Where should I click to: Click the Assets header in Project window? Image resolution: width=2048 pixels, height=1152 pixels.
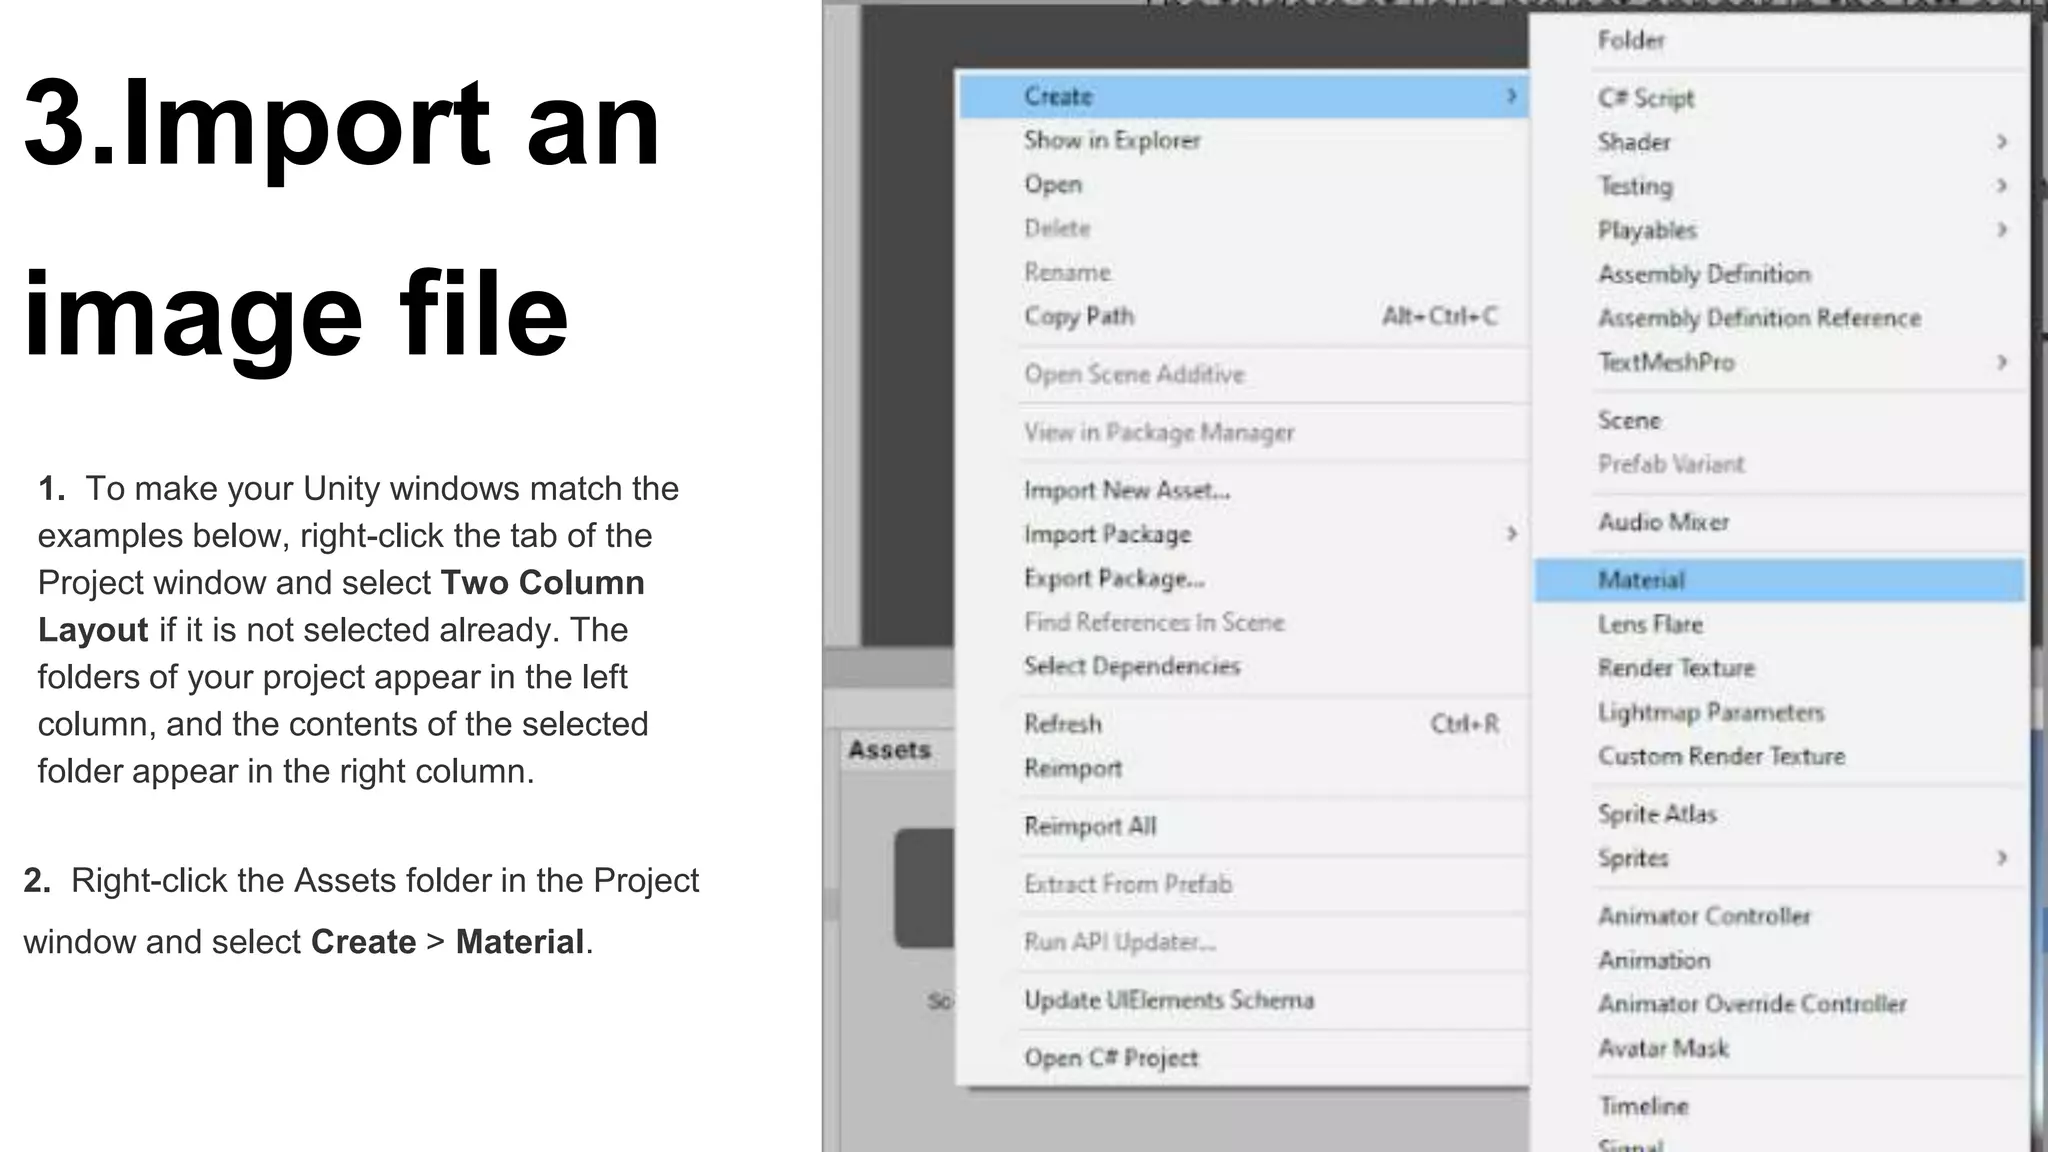889,750
